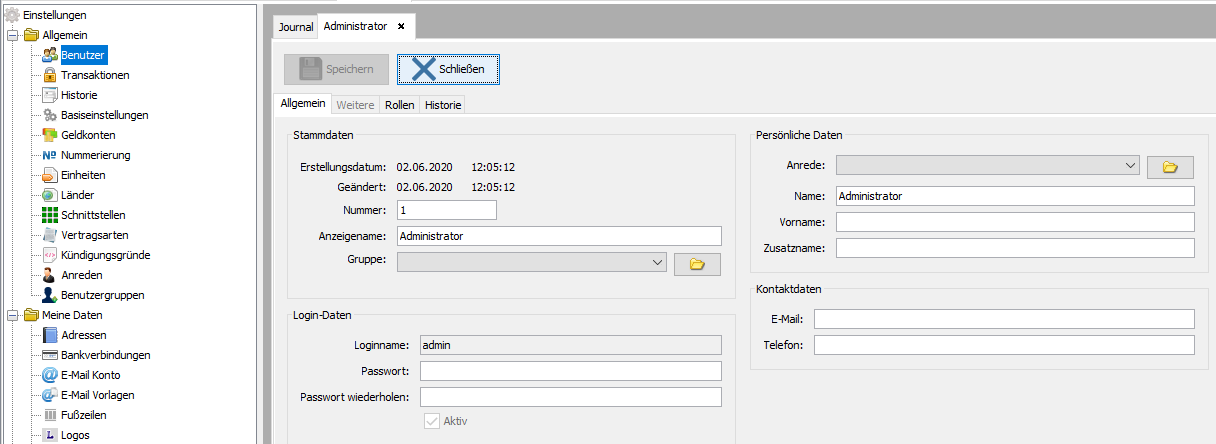Select Kündigungsgründe in the settings tree
The image size is (1216, 444).
105,255
